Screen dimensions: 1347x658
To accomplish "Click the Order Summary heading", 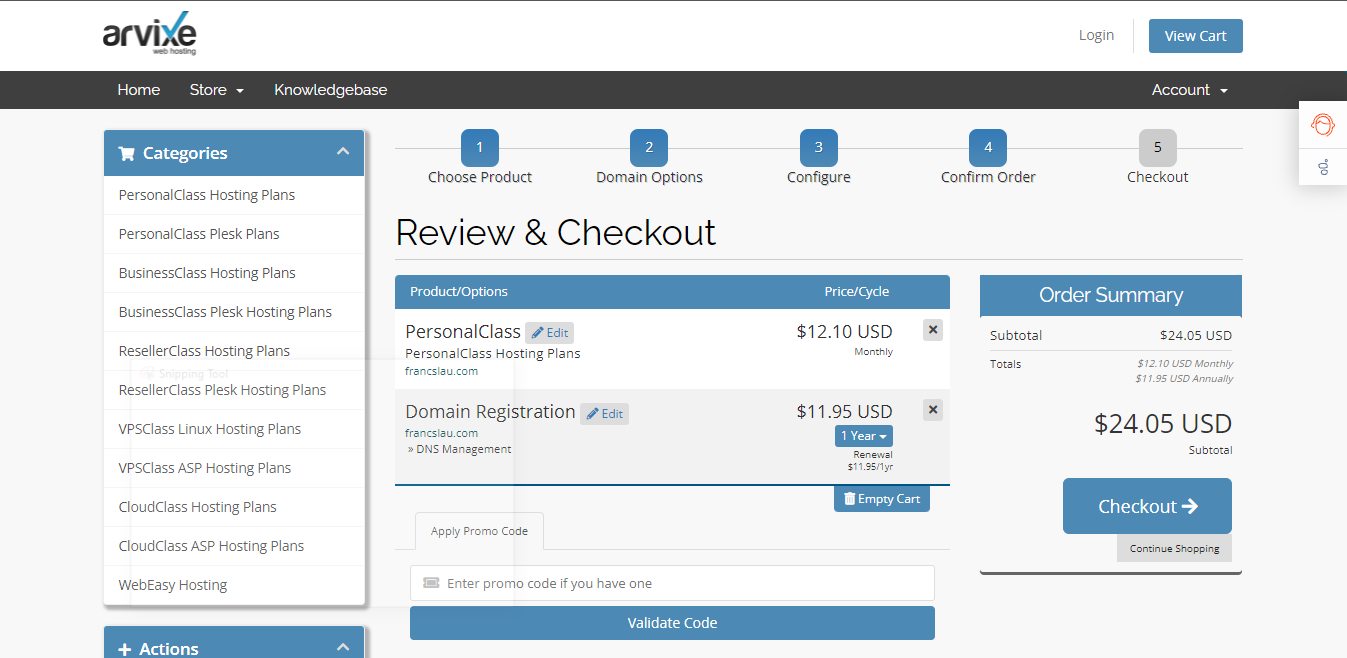I will (1111, 295).
